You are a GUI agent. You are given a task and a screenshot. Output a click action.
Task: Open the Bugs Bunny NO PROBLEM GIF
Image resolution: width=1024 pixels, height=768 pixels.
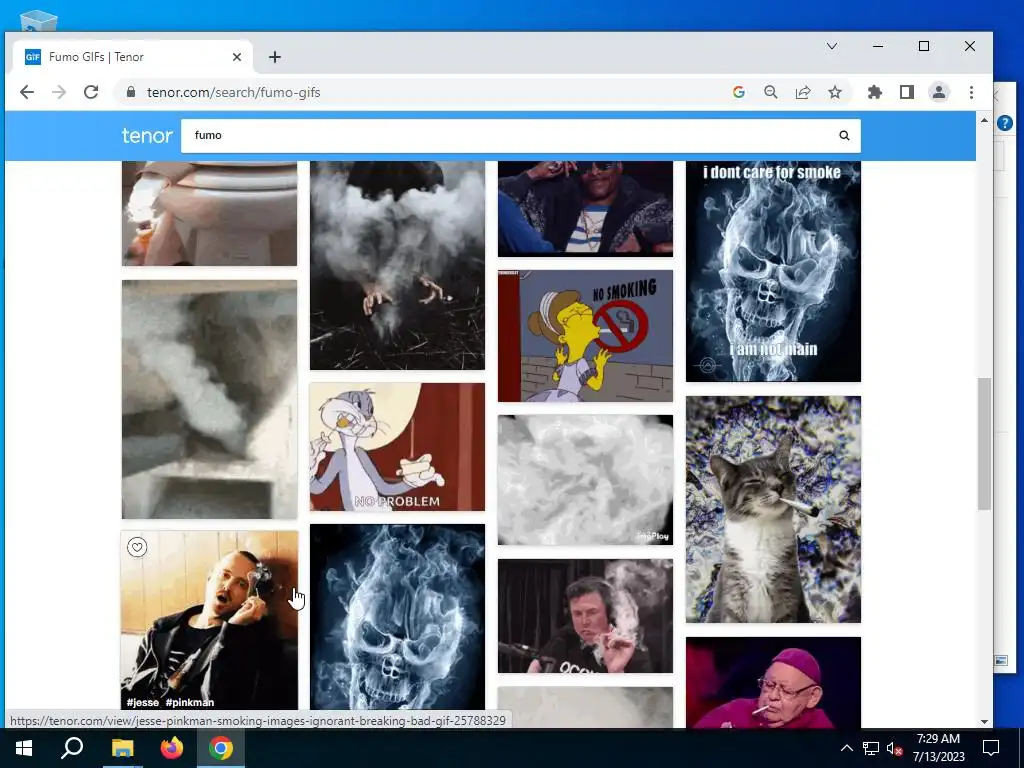397,447
